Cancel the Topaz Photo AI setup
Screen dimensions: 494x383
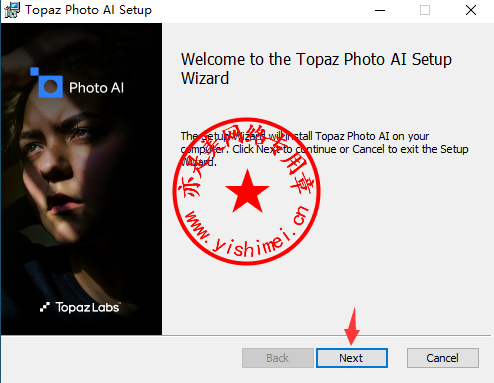pos(443,358)
